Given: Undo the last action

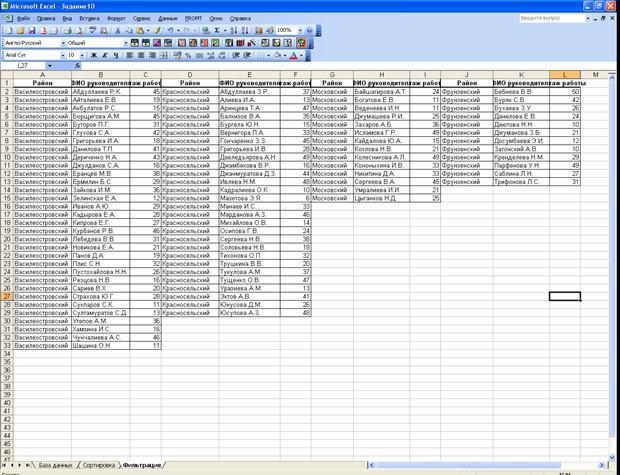Looking at the screenshot, I should 170,30.
